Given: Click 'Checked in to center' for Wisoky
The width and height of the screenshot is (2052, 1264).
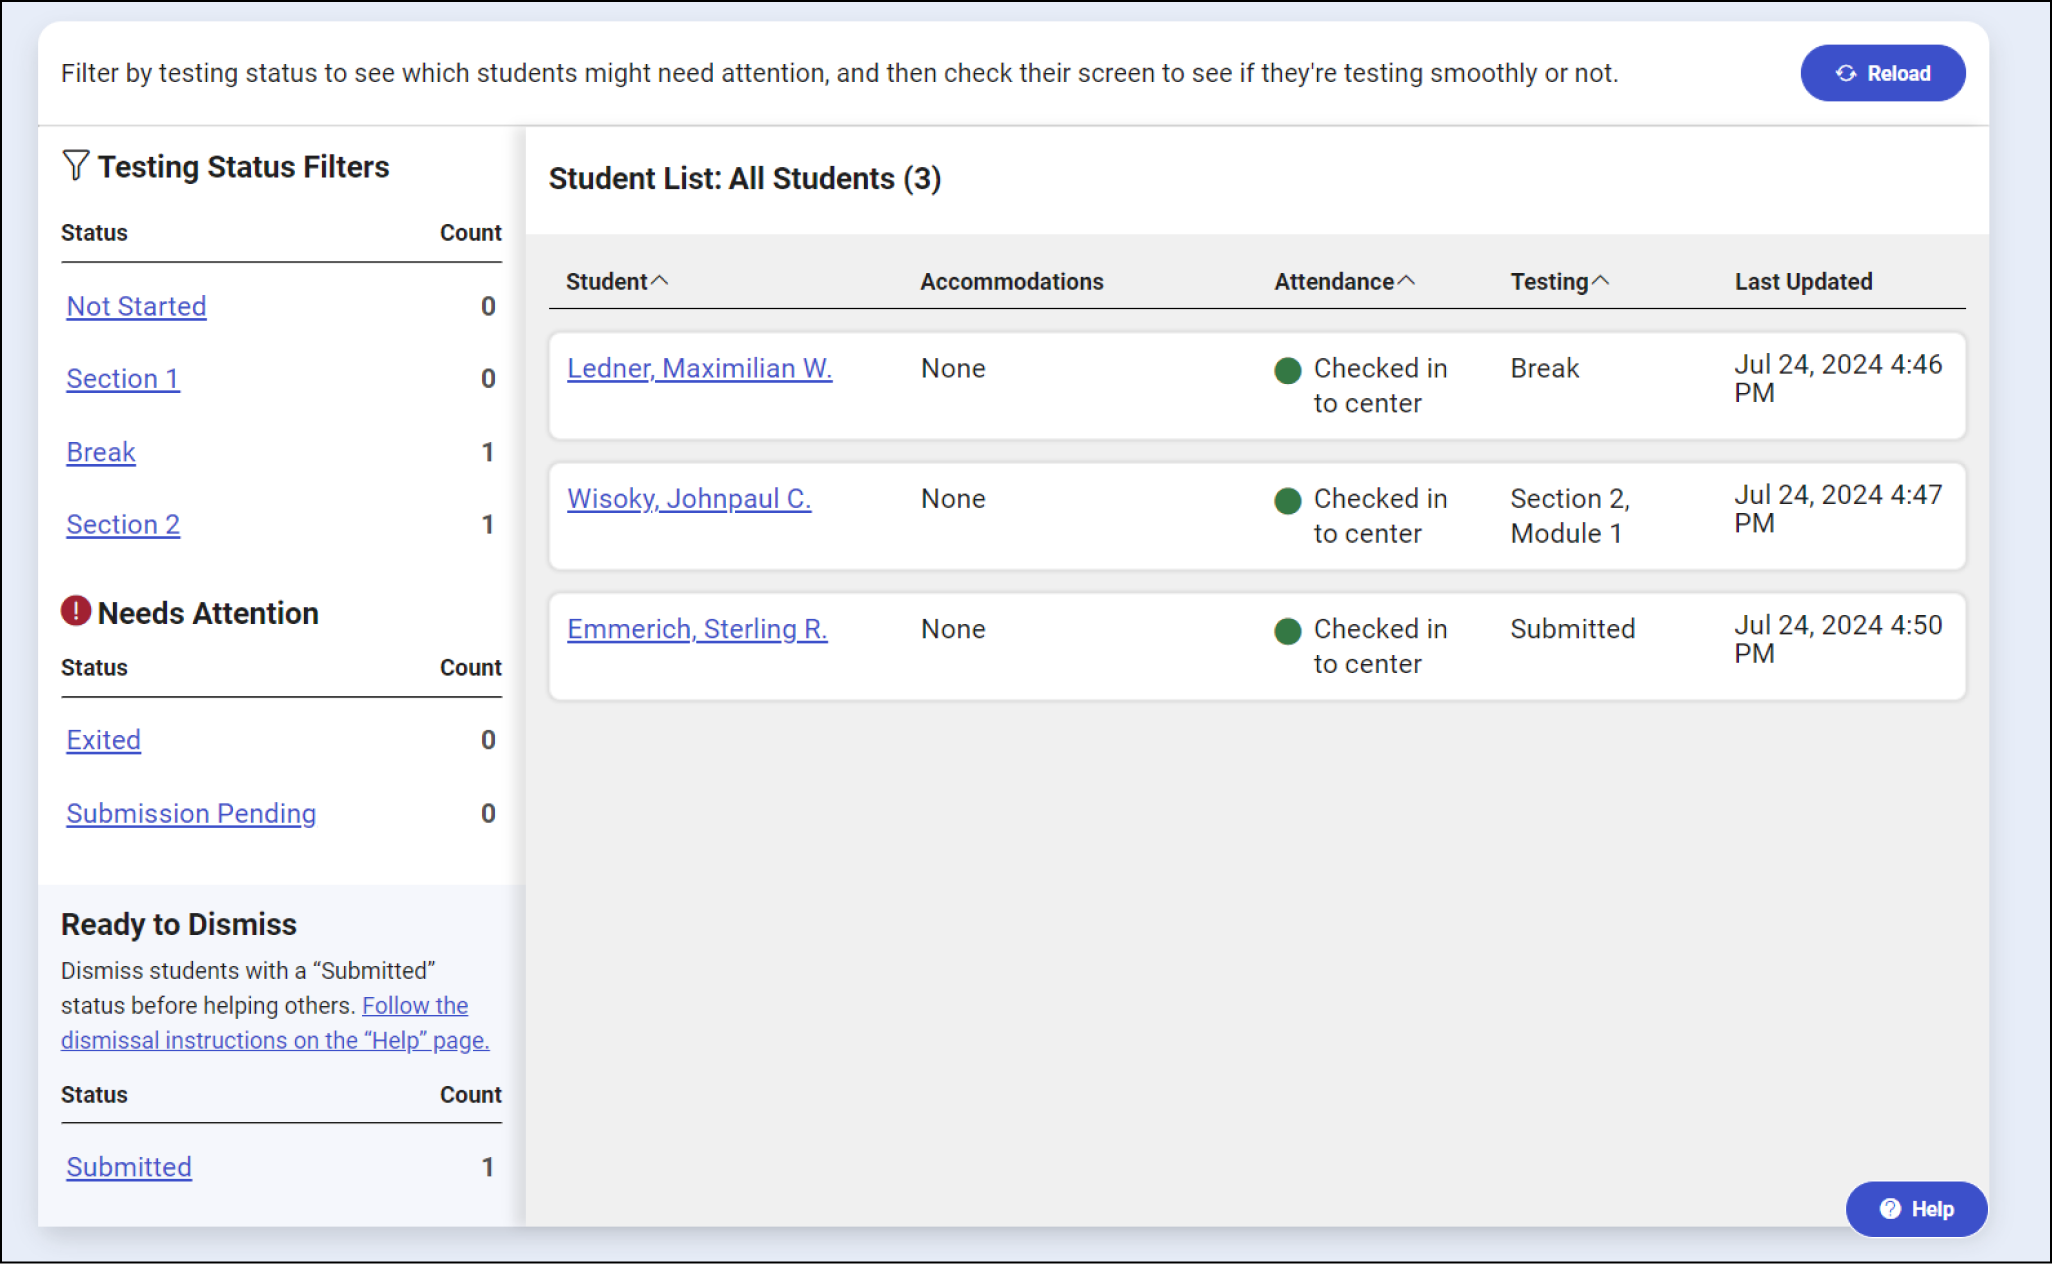Looking at the screenshot, I should pos(1380,516).
